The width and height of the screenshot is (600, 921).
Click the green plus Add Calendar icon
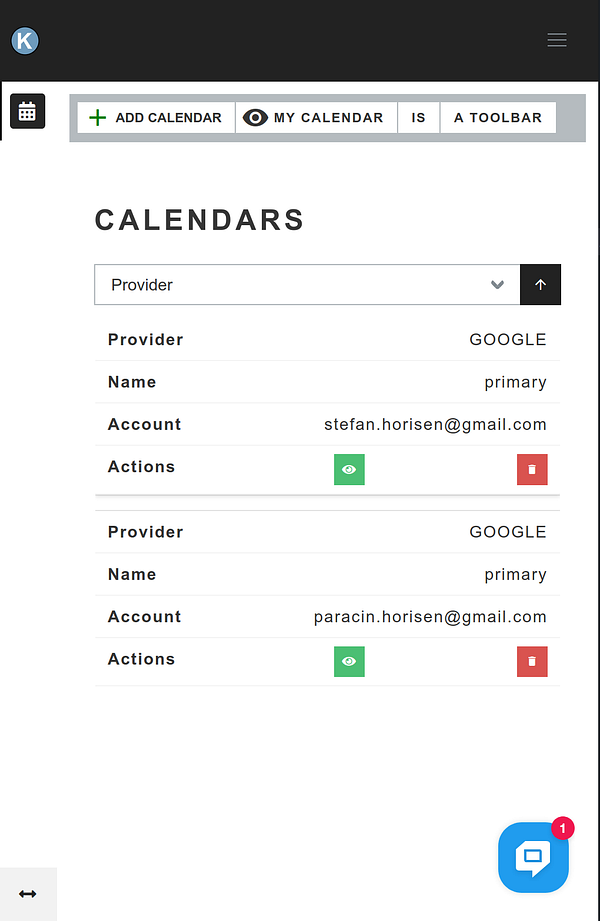97,117
